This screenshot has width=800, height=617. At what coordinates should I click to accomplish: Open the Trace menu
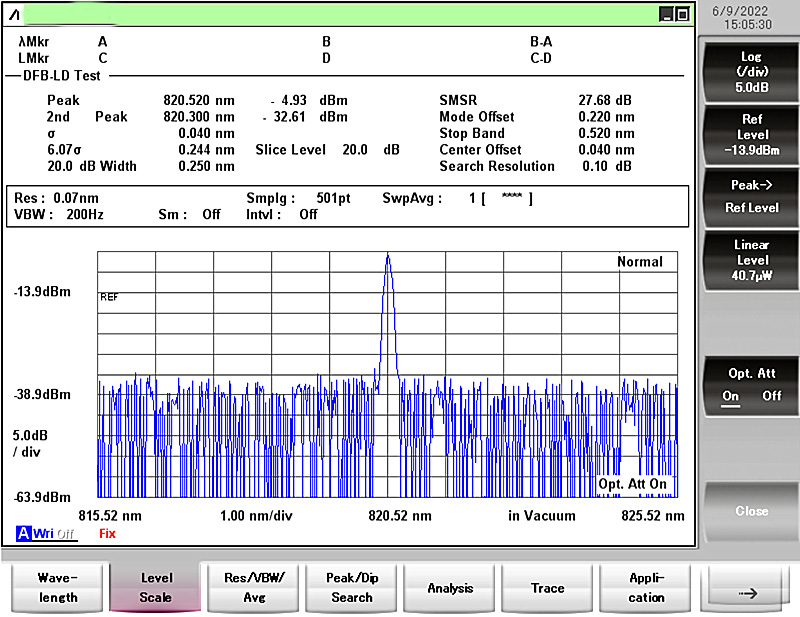tap(547, 587)
